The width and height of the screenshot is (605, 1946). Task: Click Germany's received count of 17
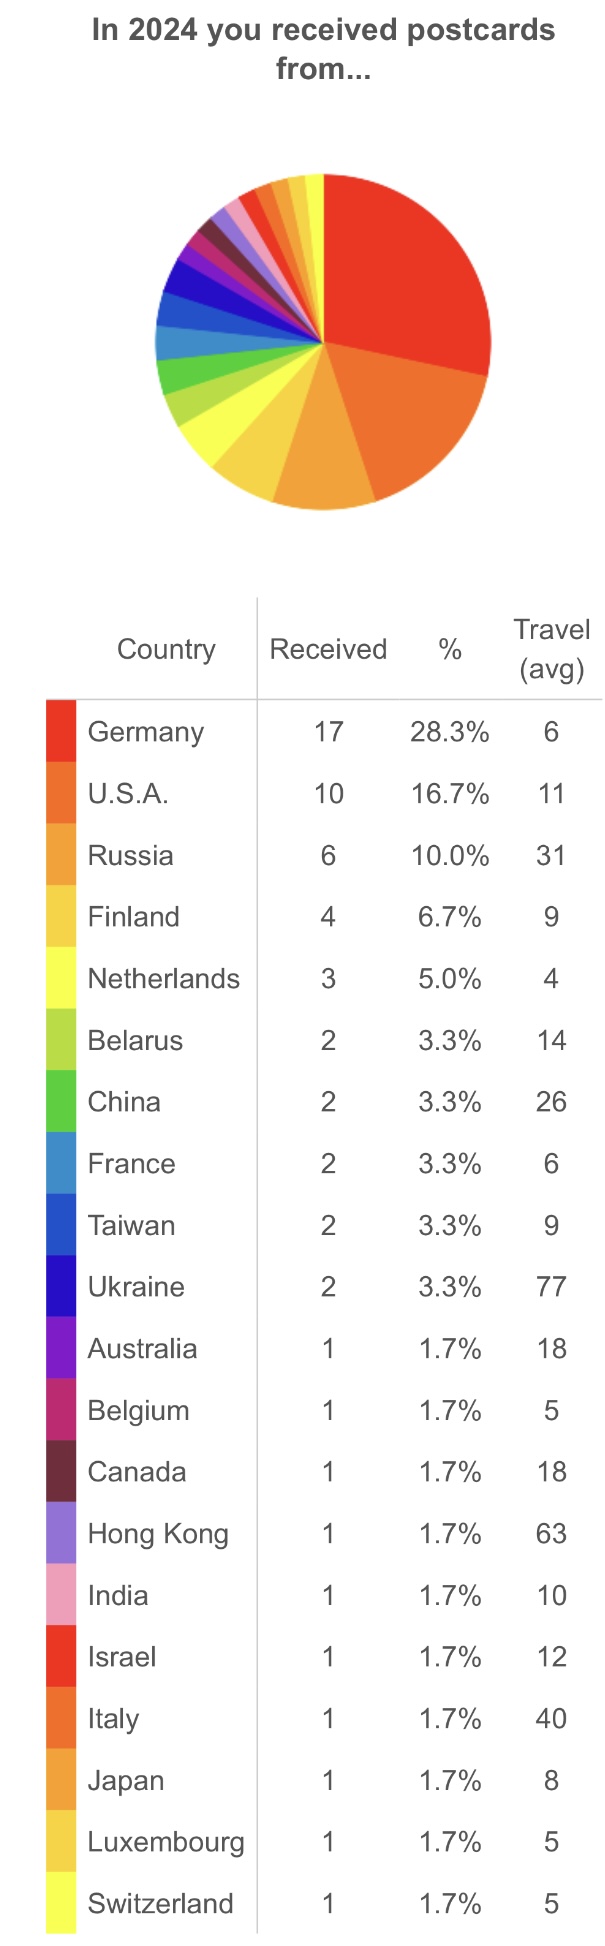pos(328,731)
